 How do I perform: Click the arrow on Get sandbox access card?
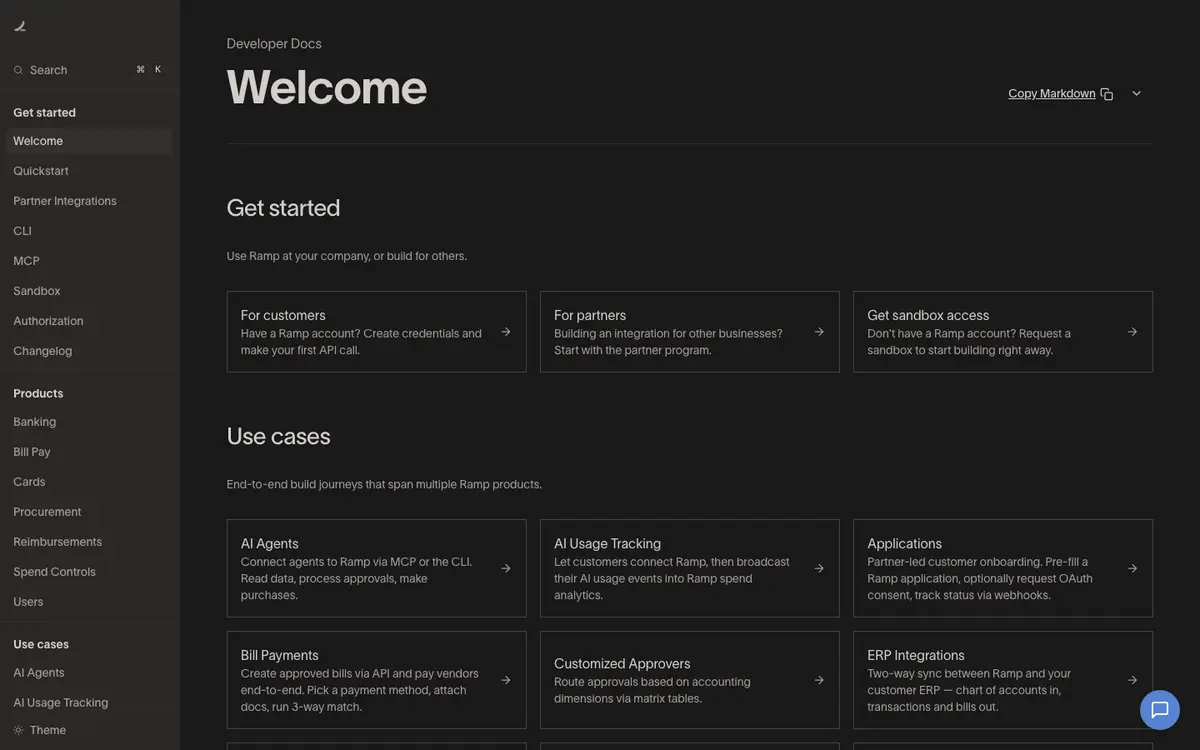[1132, 332]
